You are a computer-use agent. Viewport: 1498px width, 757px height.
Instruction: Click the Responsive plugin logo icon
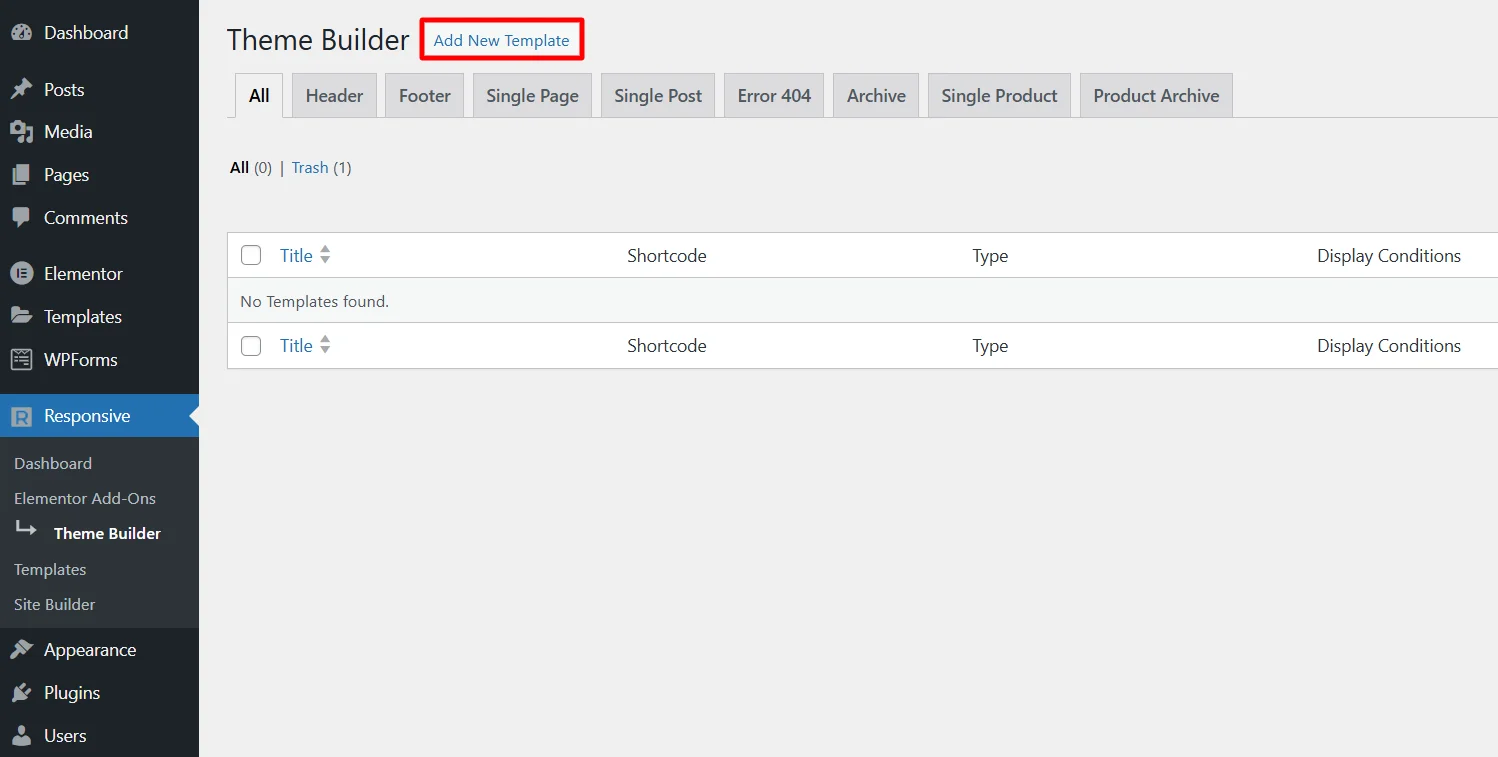tap(21, 416)
